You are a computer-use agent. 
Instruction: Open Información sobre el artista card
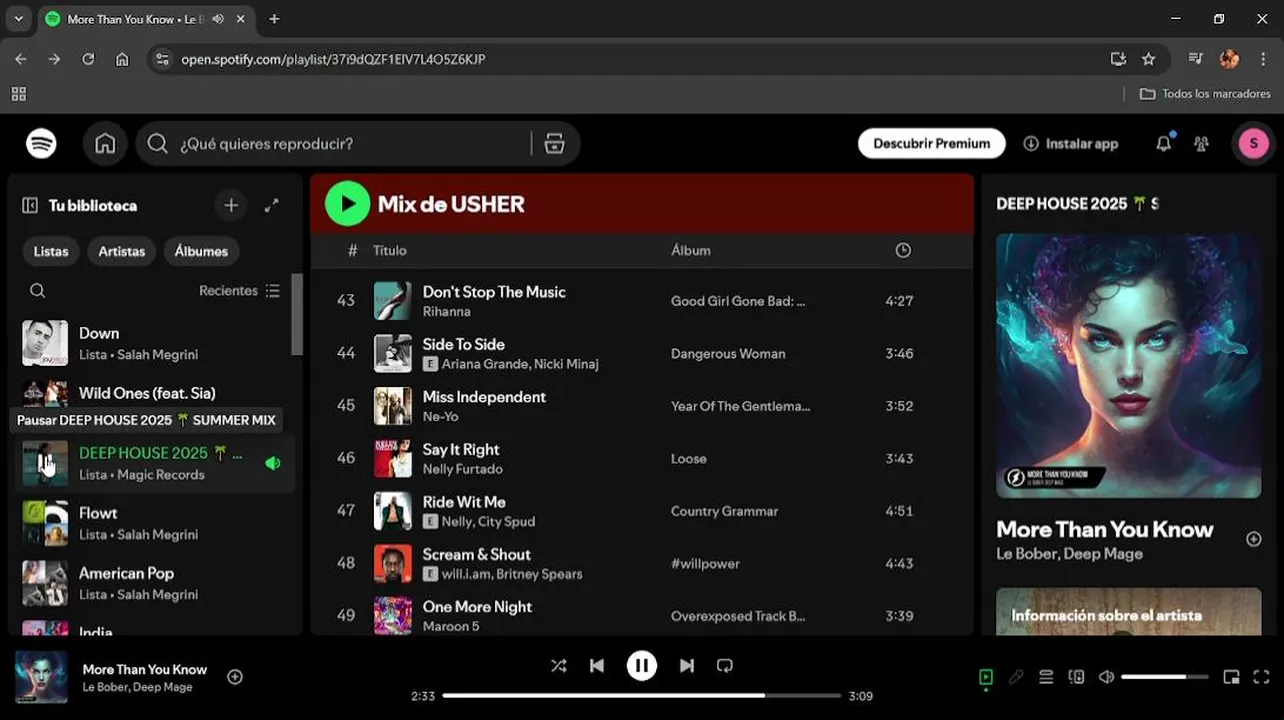[1128, 612]
